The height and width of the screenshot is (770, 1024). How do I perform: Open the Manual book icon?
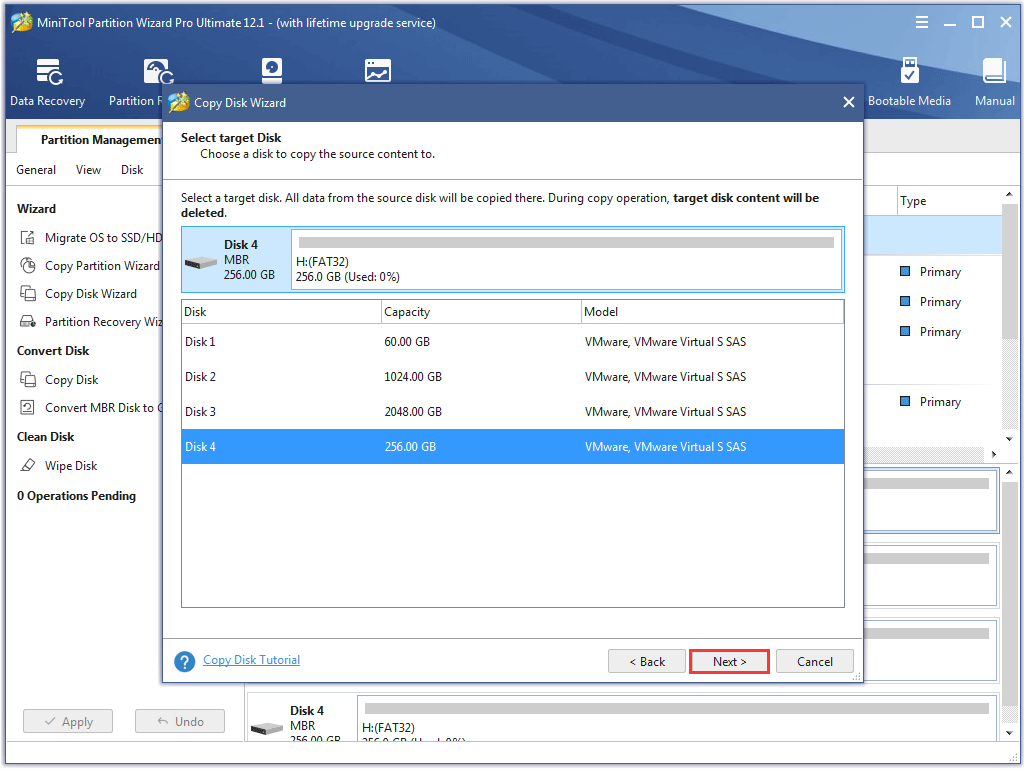pyautogui.click(x=994, y=71)
